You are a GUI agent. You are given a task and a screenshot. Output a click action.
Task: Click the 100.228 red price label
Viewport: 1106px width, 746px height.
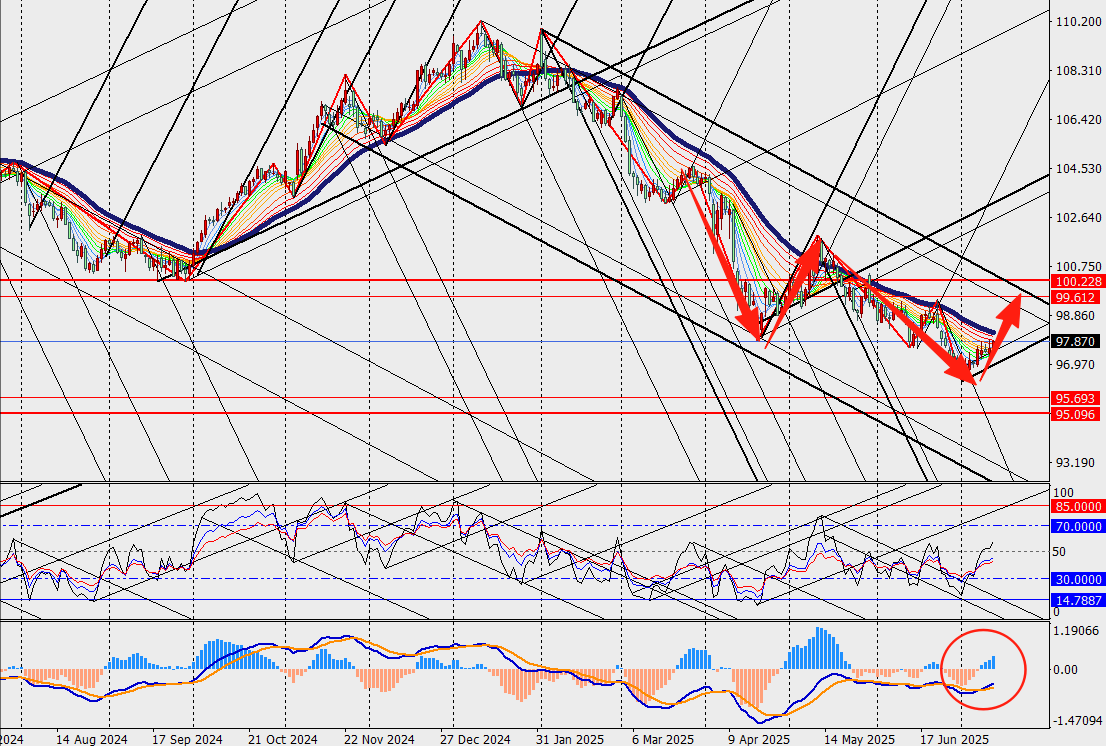[x=1077, y=281]
